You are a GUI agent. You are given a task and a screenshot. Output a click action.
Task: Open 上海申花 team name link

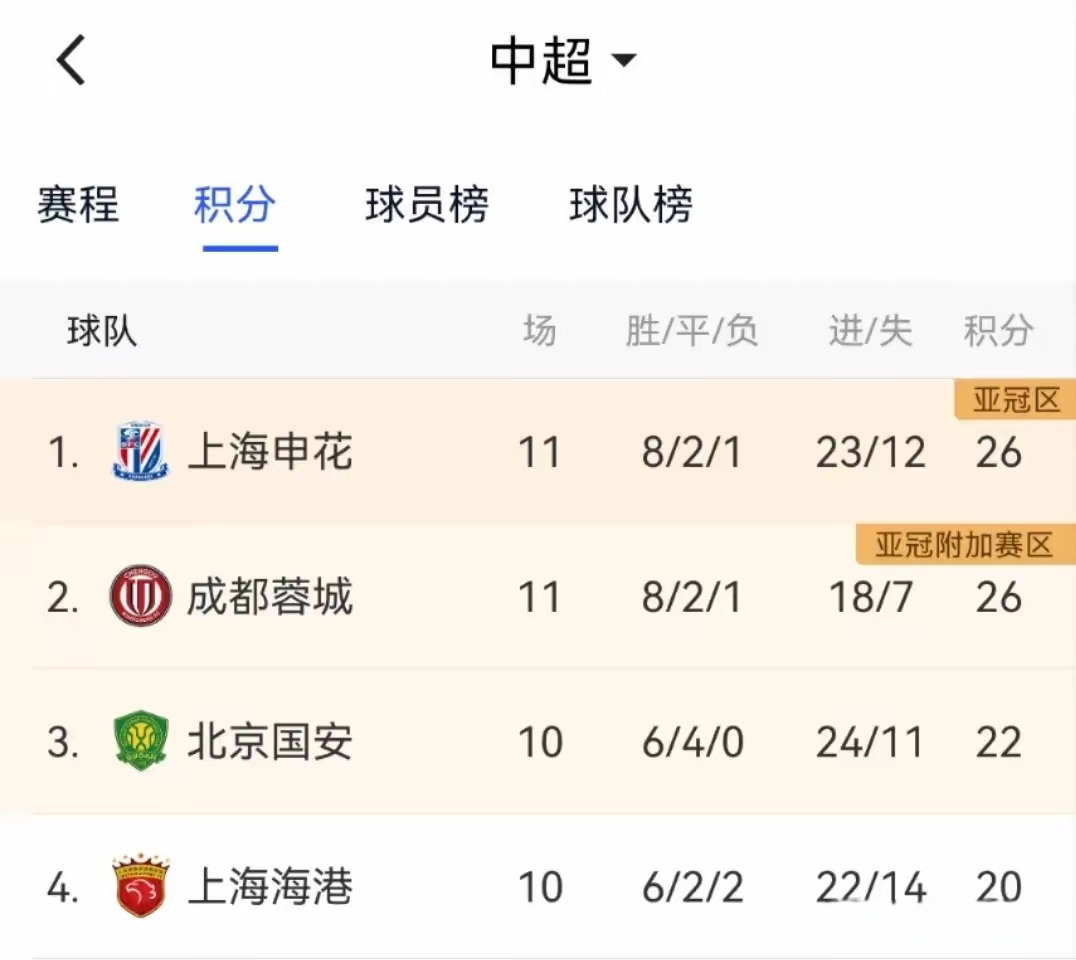[270, 453]
